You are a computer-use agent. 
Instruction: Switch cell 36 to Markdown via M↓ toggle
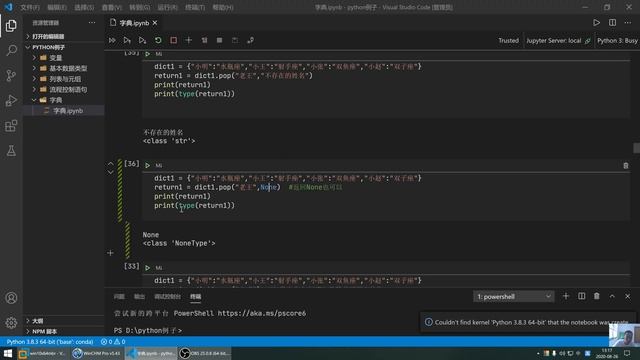(159, 165)
